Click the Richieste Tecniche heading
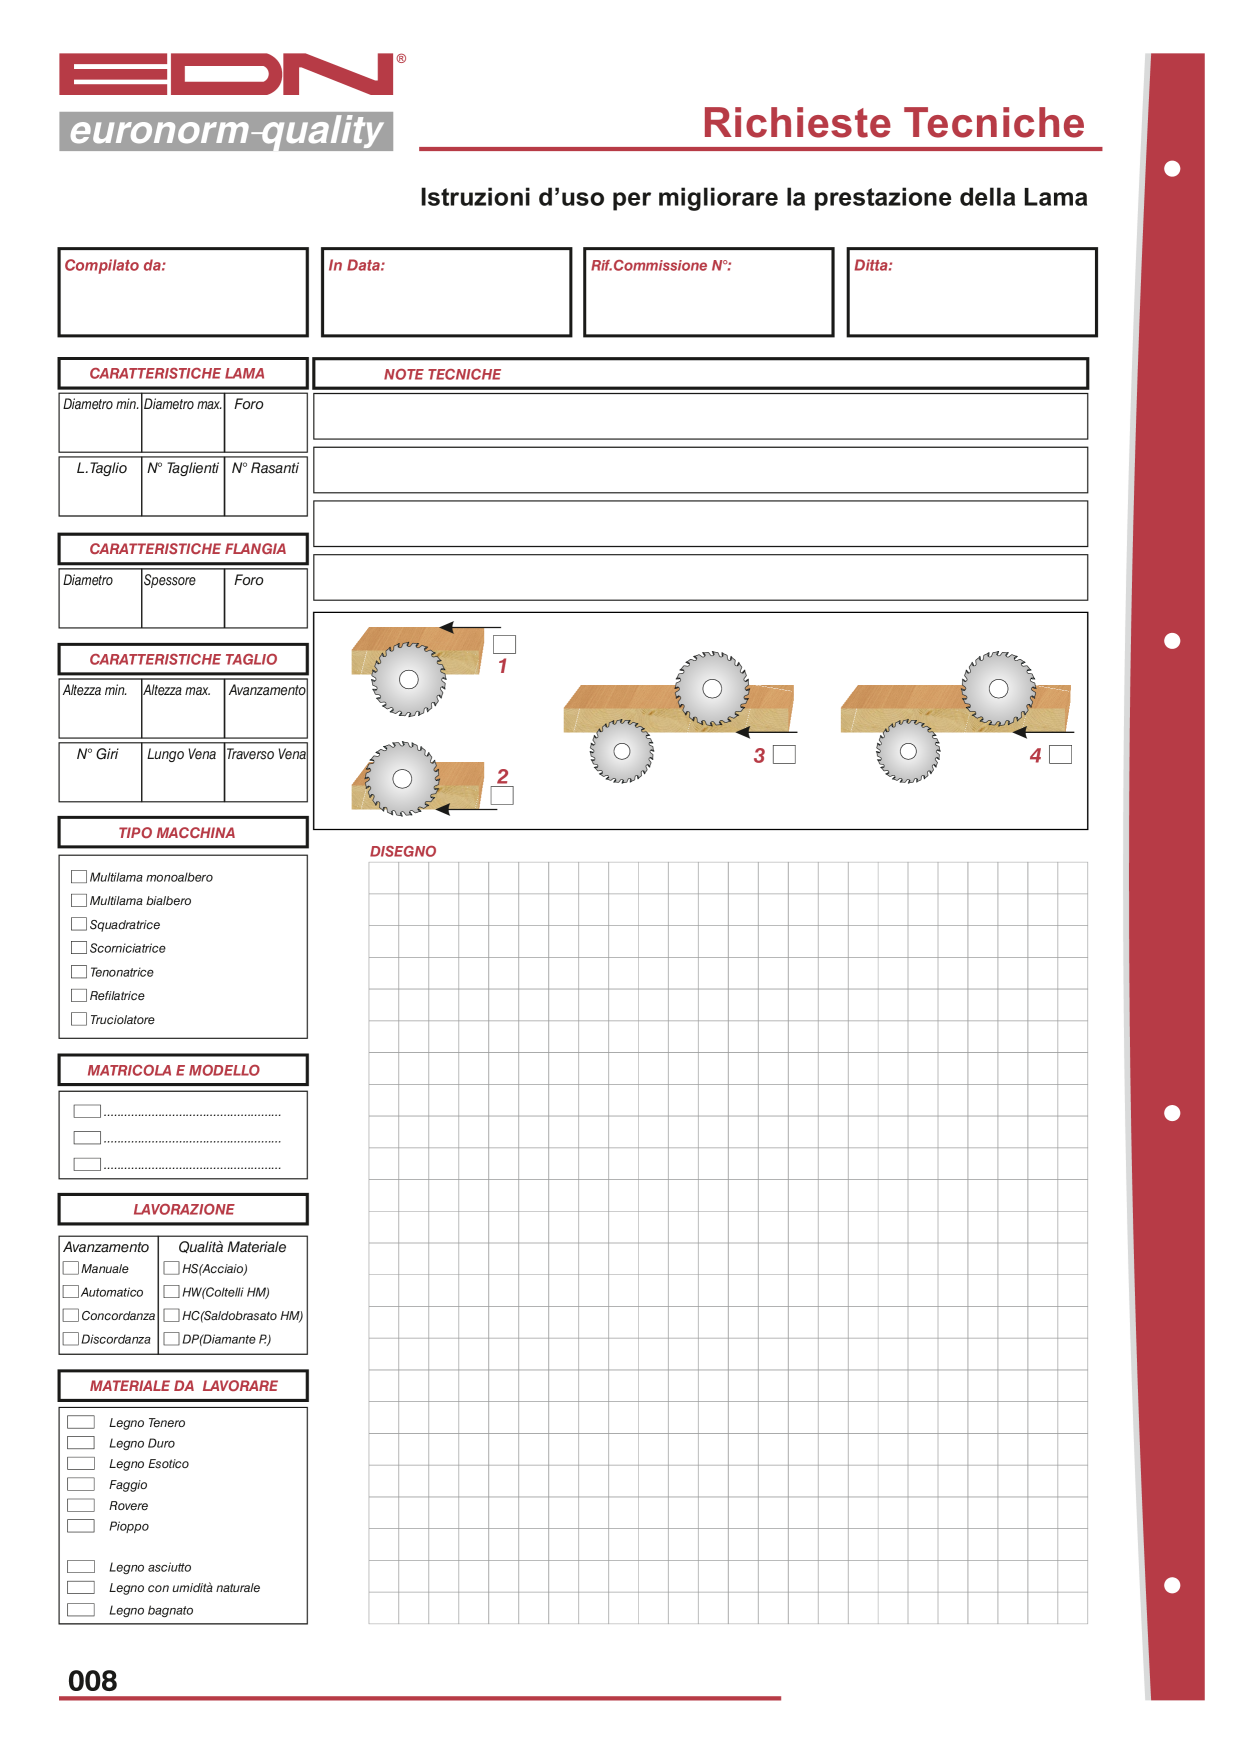Viewport: 1240px width, 1754px height. 893,123
